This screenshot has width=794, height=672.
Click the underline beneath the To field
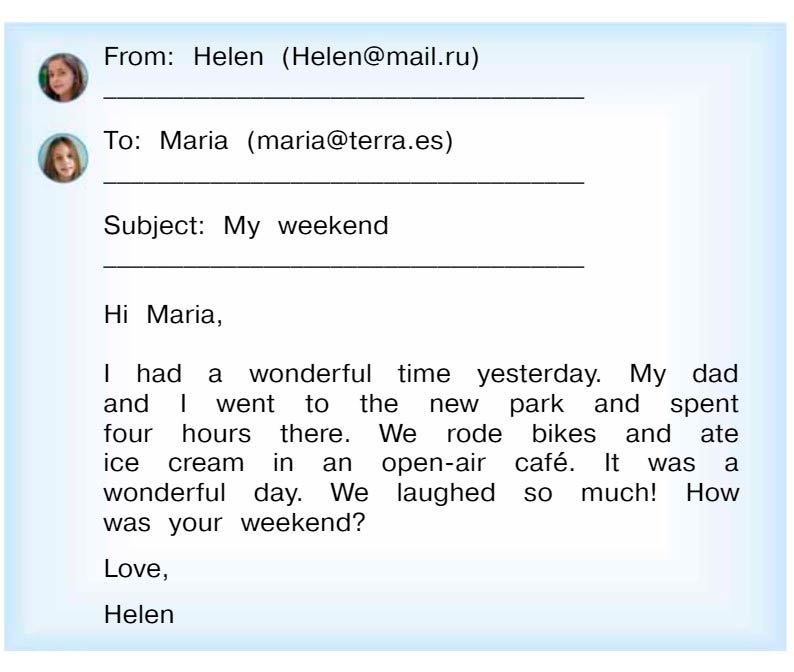pyautogui.click(x=343, y=180)
